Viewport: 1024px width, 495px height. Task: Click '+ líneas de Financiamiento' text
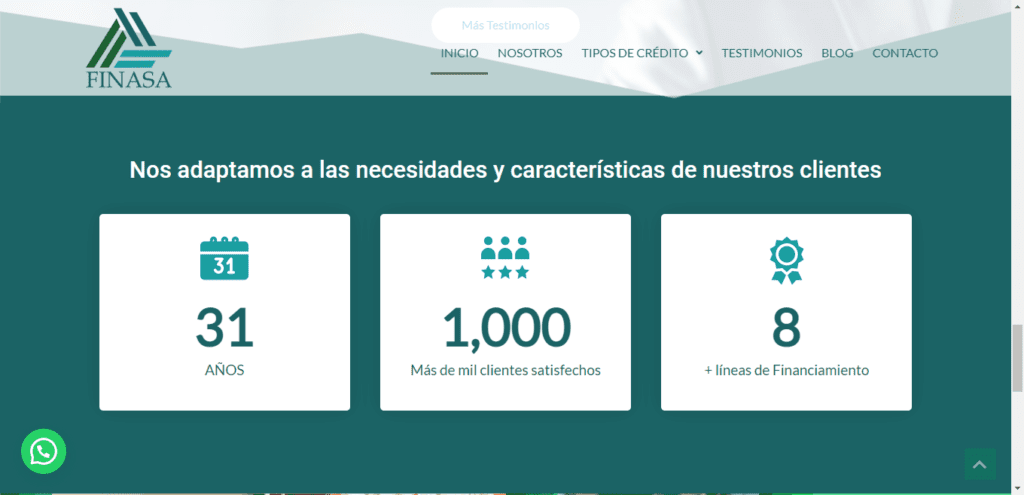(x=787, y=370)
